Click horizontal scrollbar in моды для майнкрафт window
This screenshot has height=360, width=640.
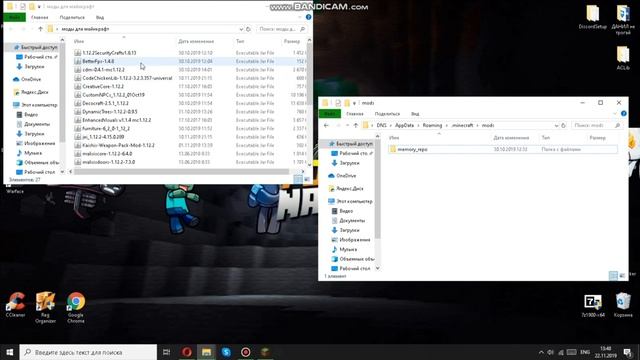point(181,171)
